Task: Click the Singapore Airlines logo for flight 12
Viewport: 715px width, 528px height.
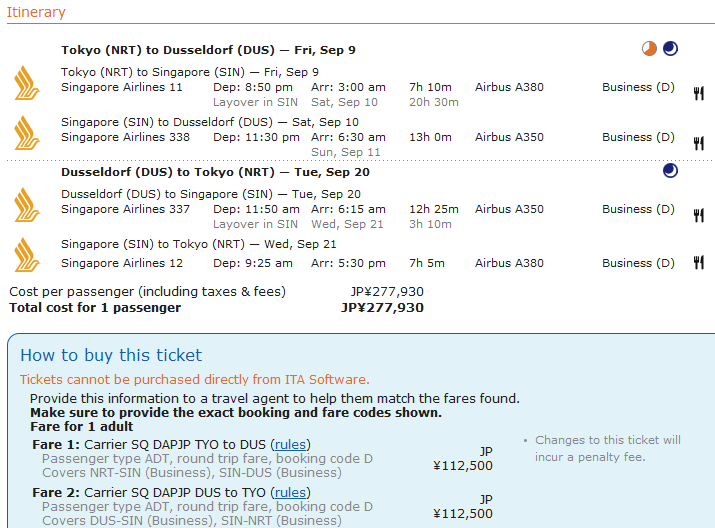Action: [26, 254]
